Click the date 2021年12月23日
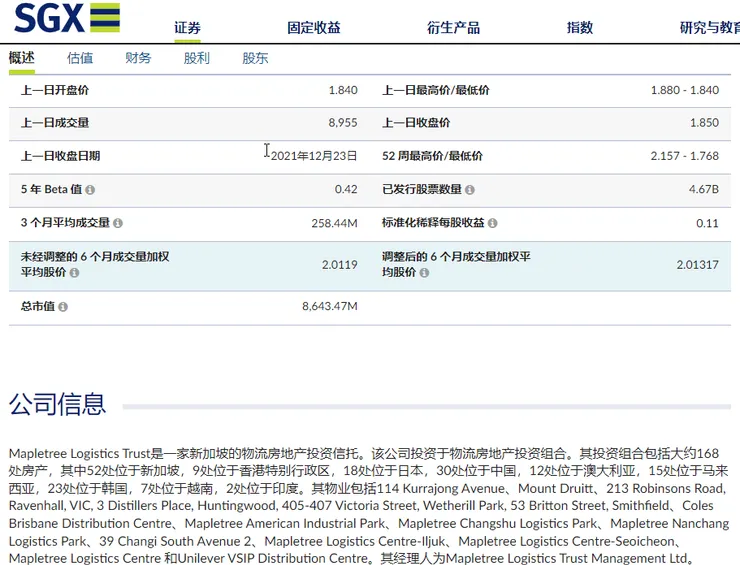Image resolution: width=740 pixels, height=565 pixels. [x=314, y=156]
